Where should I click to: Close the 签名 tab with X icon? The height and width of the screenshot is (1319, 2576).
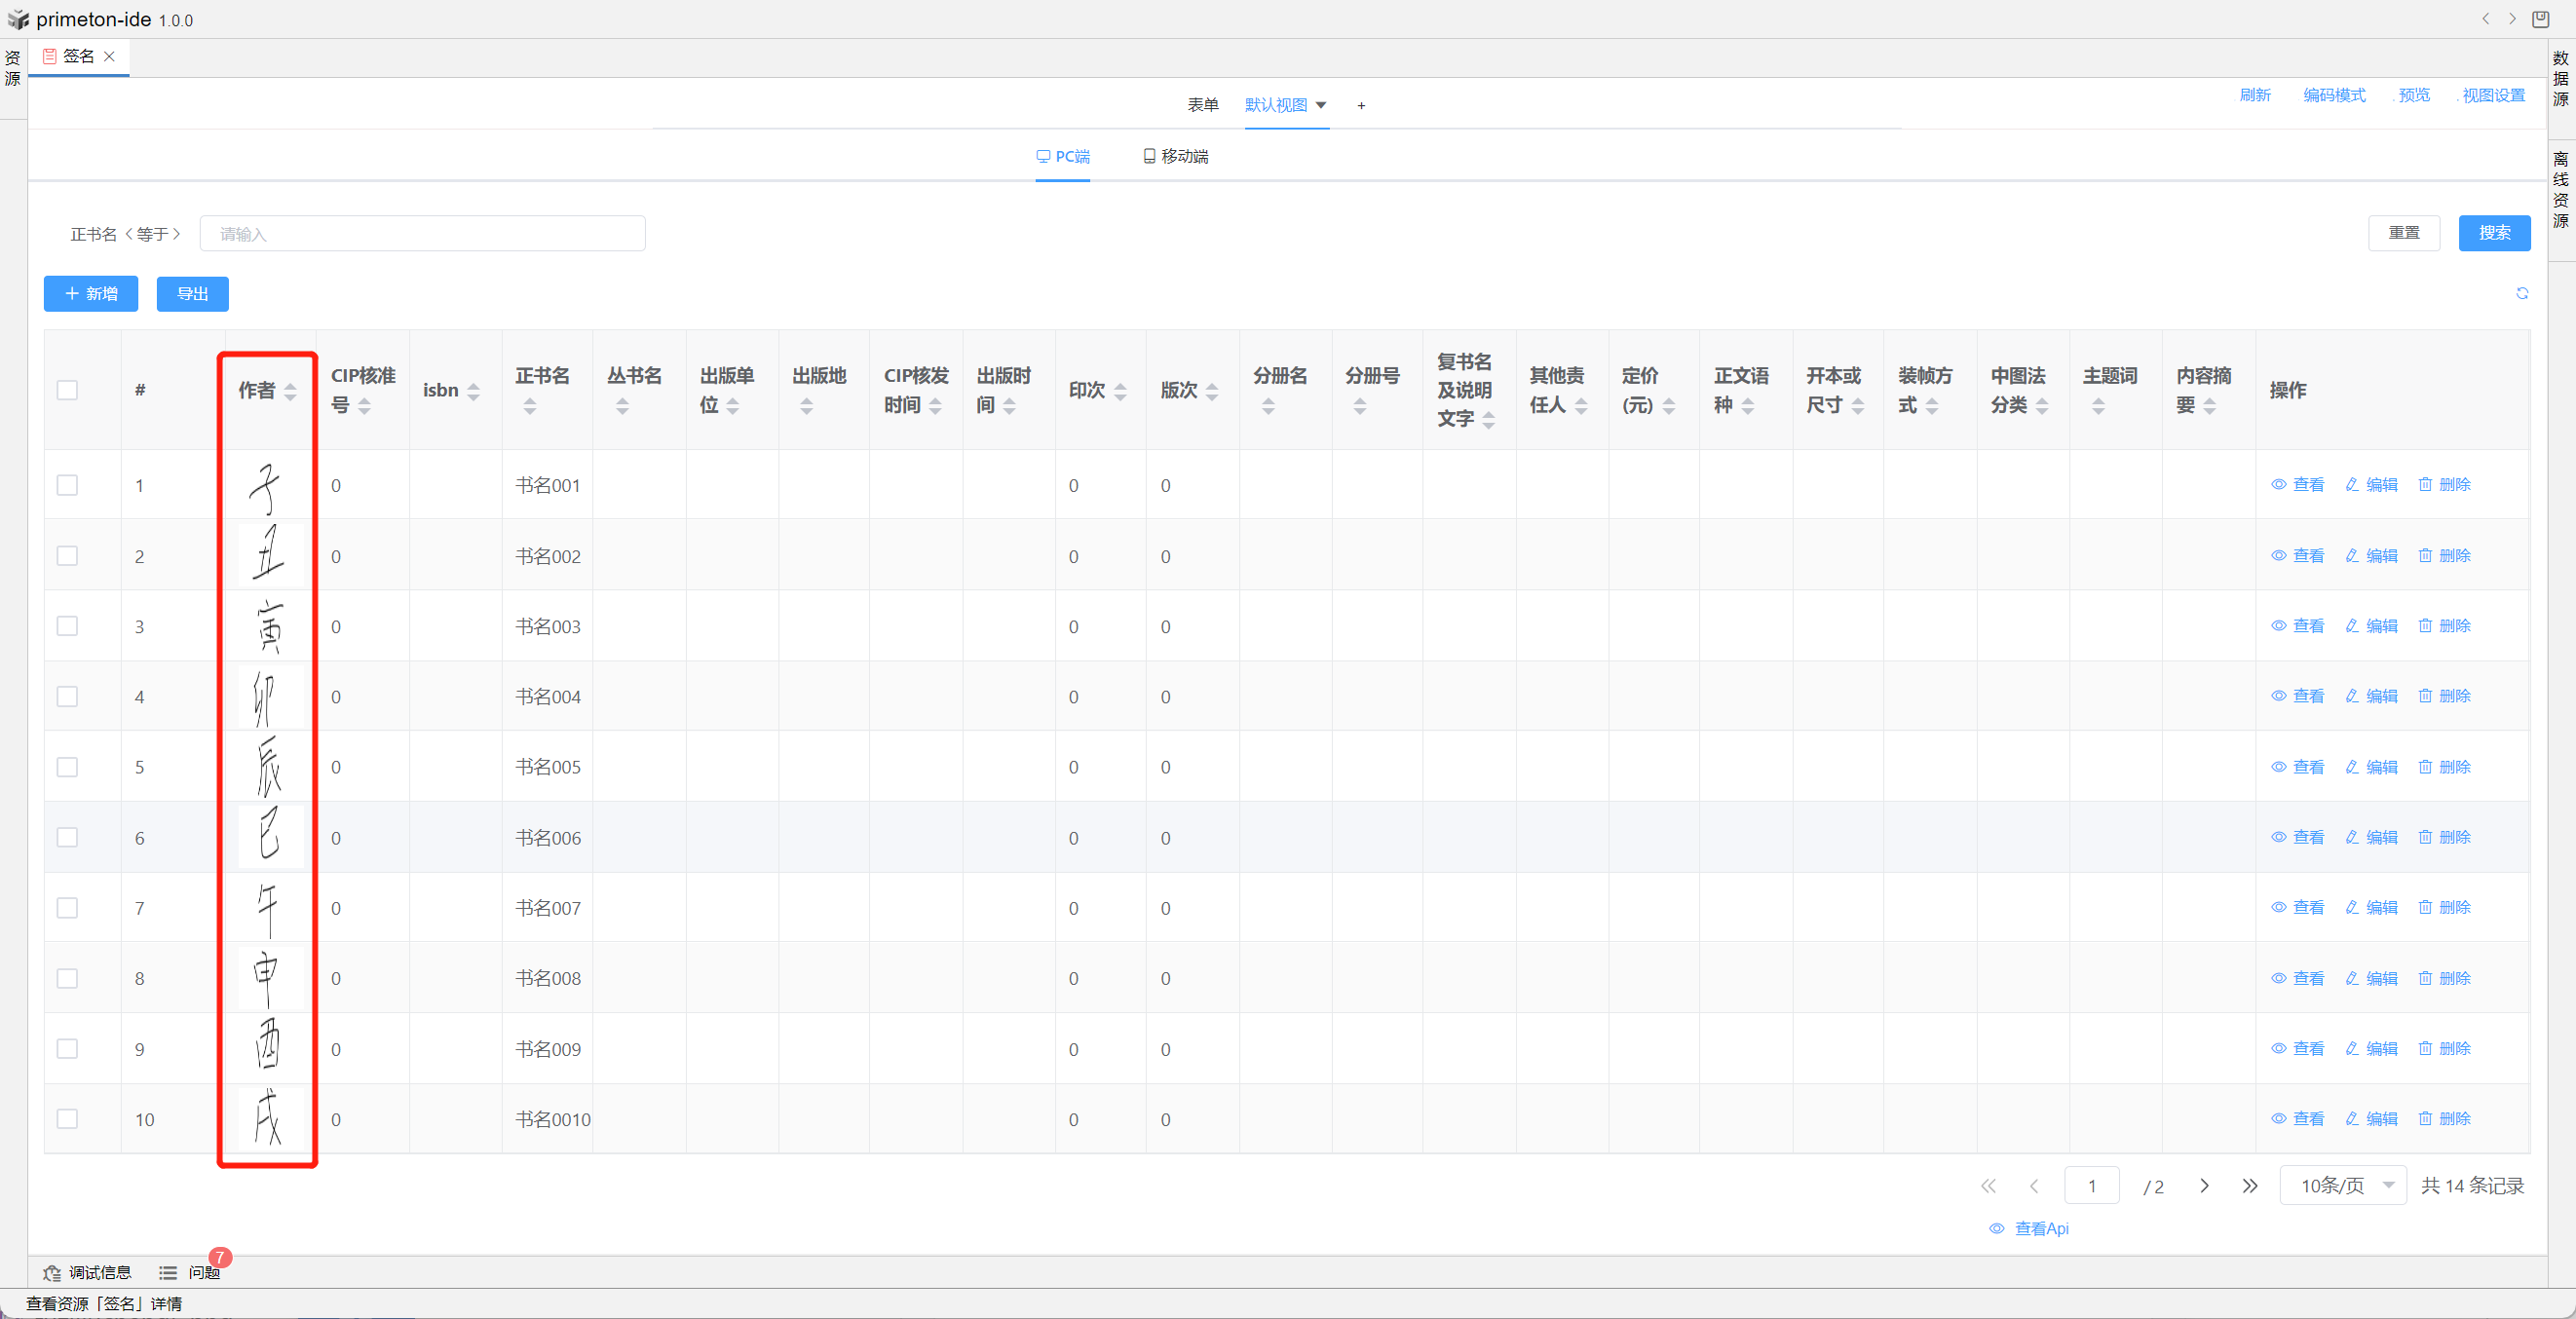(x=110, y=57)
